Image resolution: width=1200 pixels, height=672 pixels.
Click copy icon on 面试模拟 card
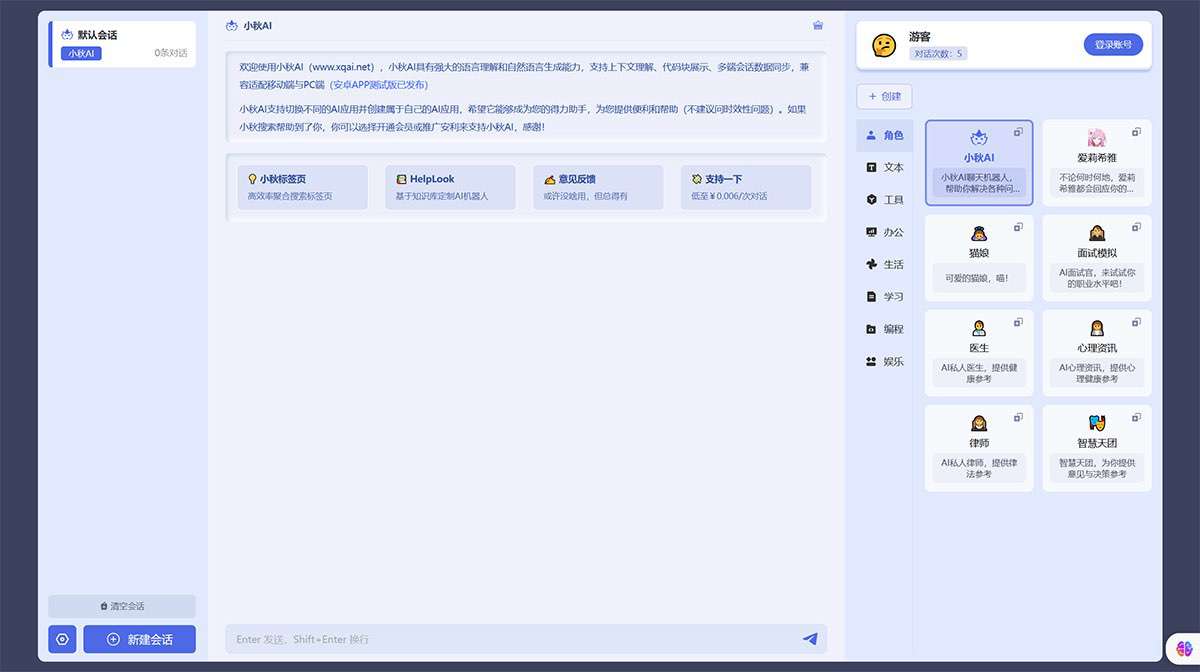(x=1136, y=227)
